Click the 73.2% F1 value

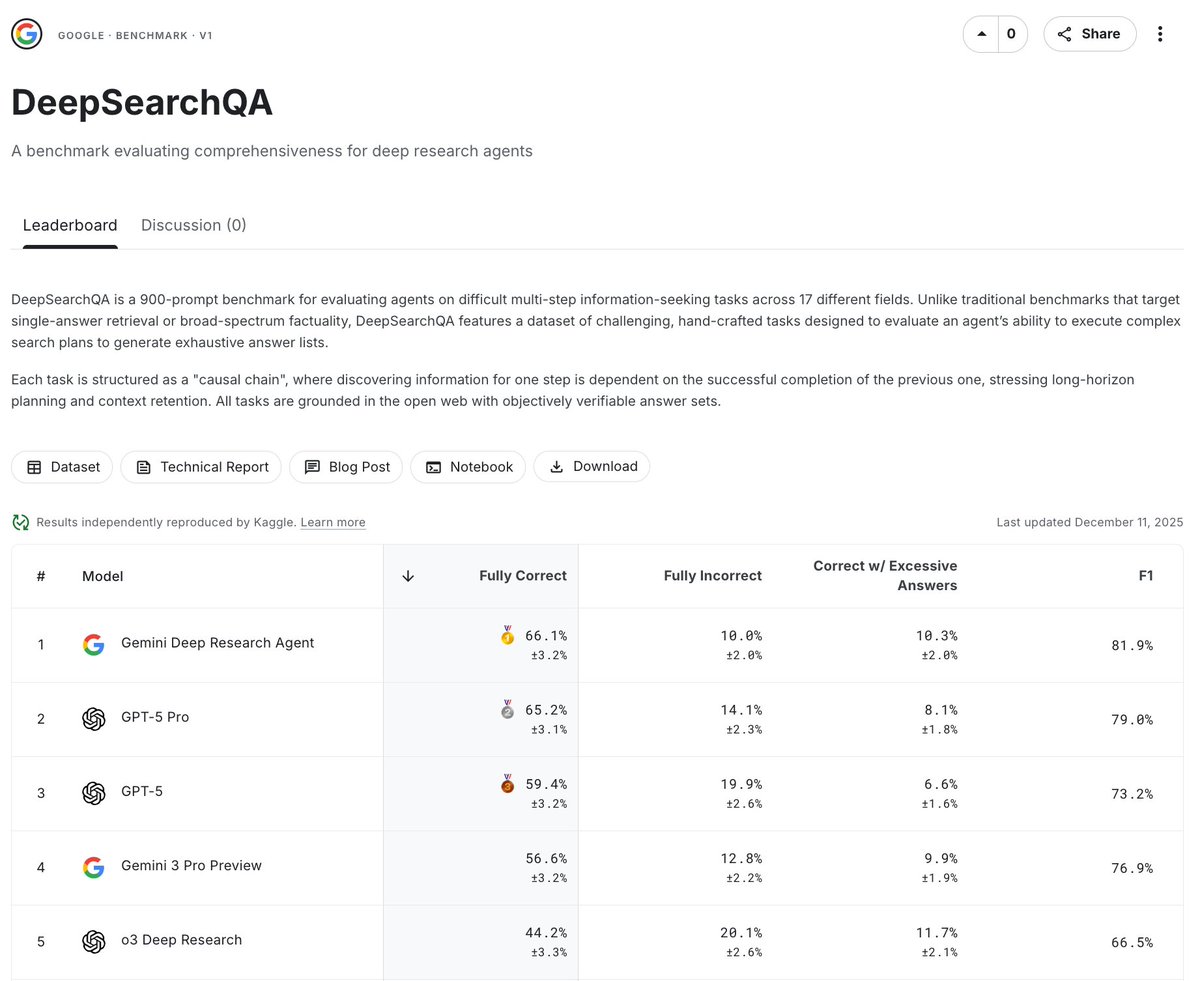[1132, 794]
